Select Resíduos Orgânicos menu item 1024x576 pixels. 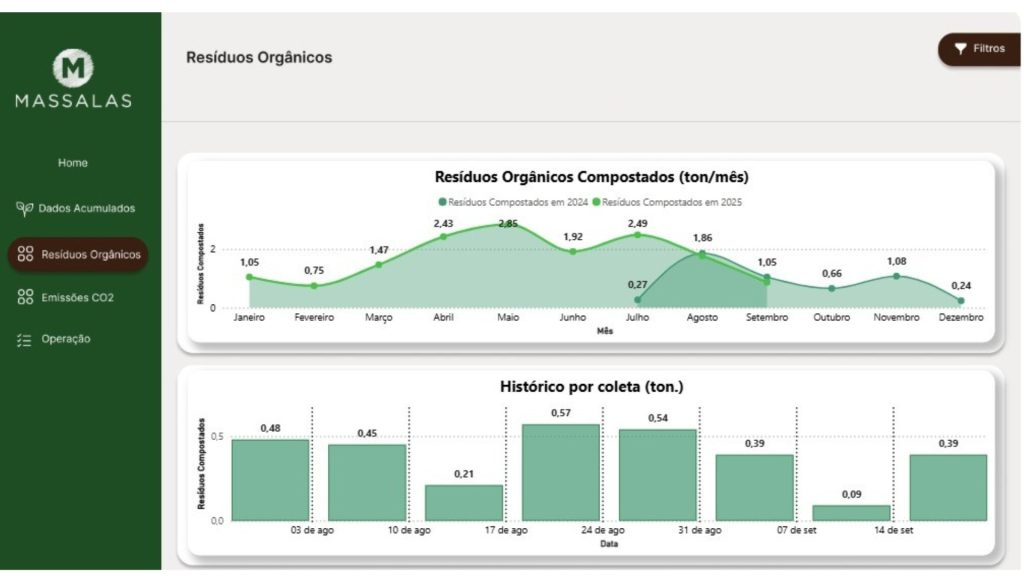[78, 254]
